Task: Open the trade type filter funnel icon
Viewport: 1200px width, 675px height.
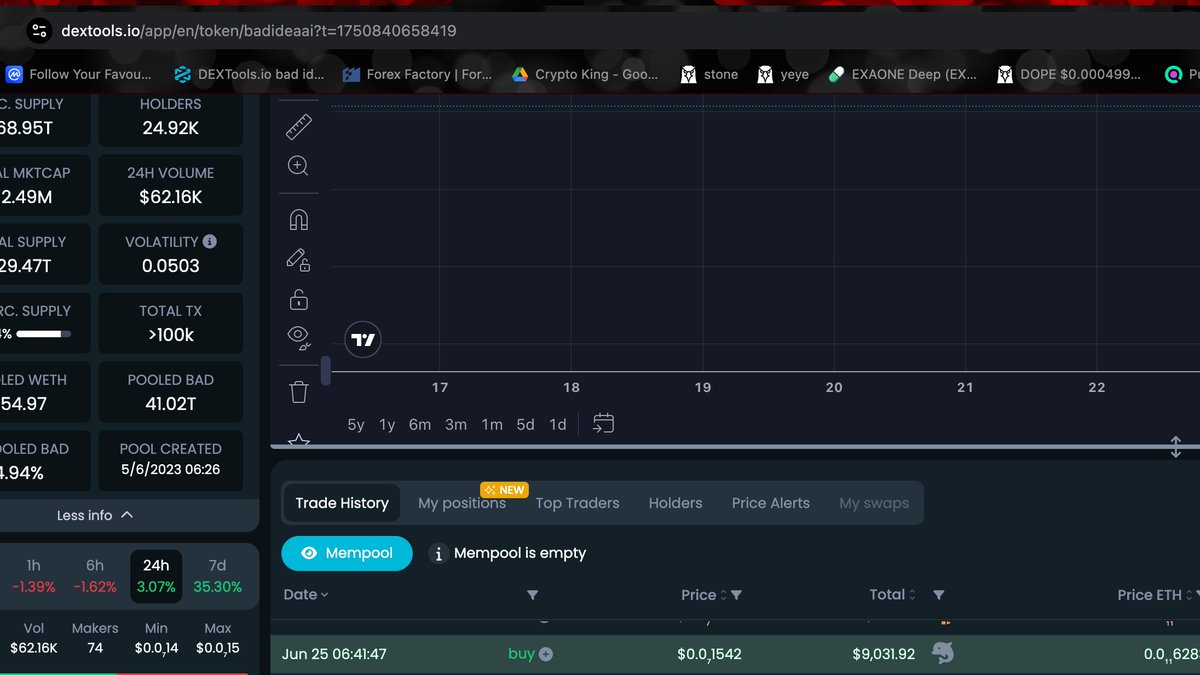Action: 532,595
